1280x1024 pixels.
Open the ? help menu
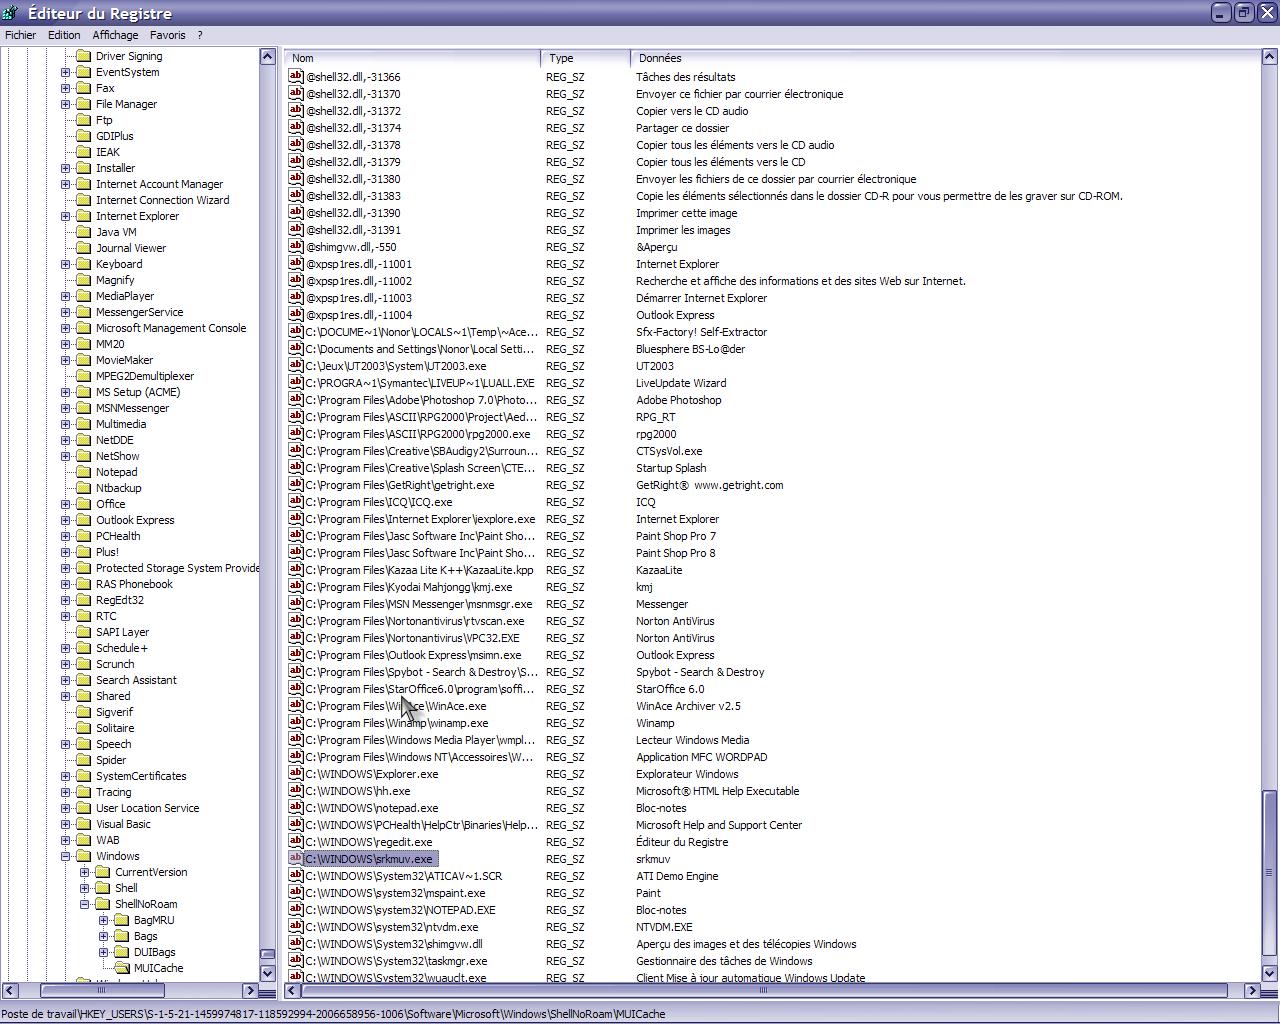coord(200,35)
